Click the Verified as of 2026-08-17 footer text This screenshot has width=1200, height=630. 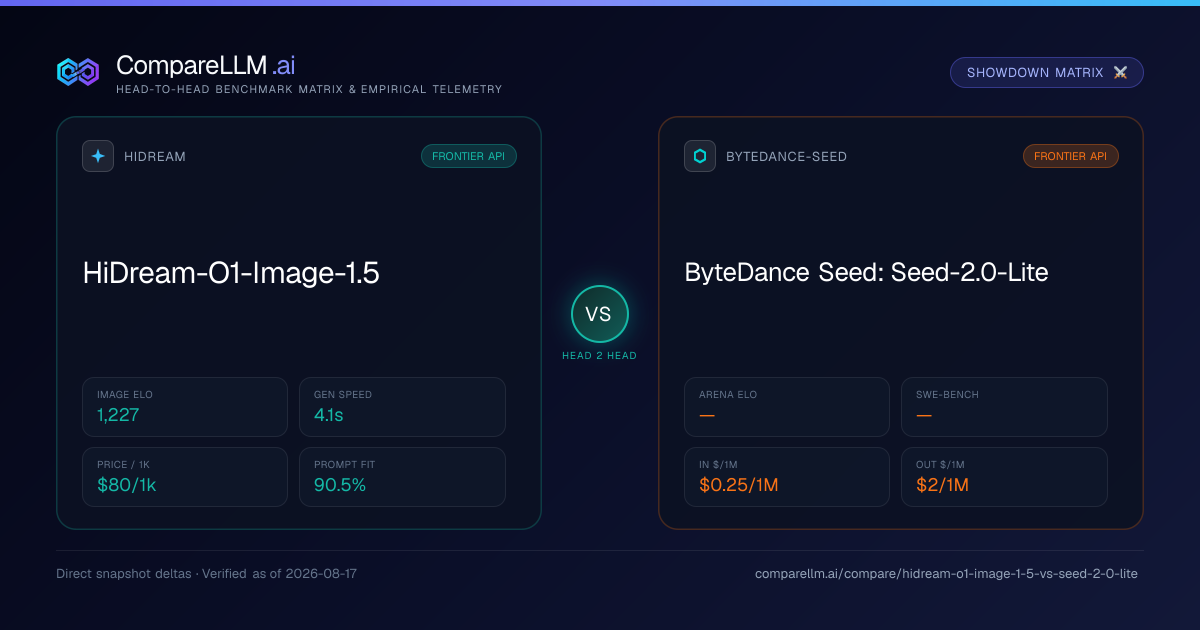(280, 574)
